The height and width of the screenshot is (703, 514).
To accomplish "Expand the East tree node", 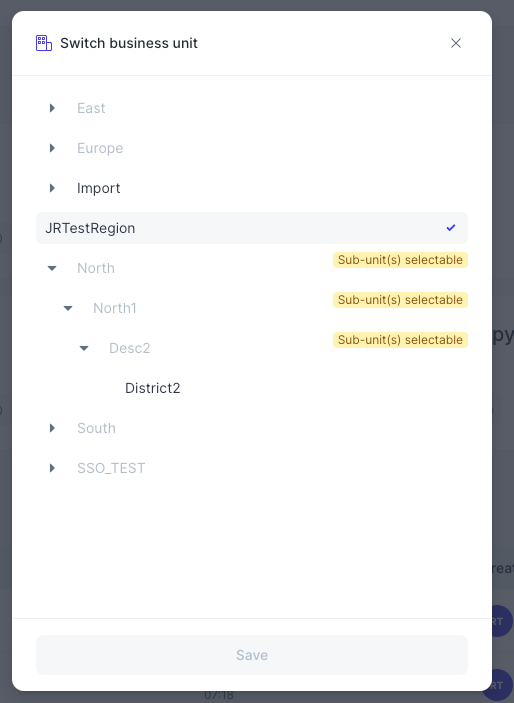I will (52, 108).
